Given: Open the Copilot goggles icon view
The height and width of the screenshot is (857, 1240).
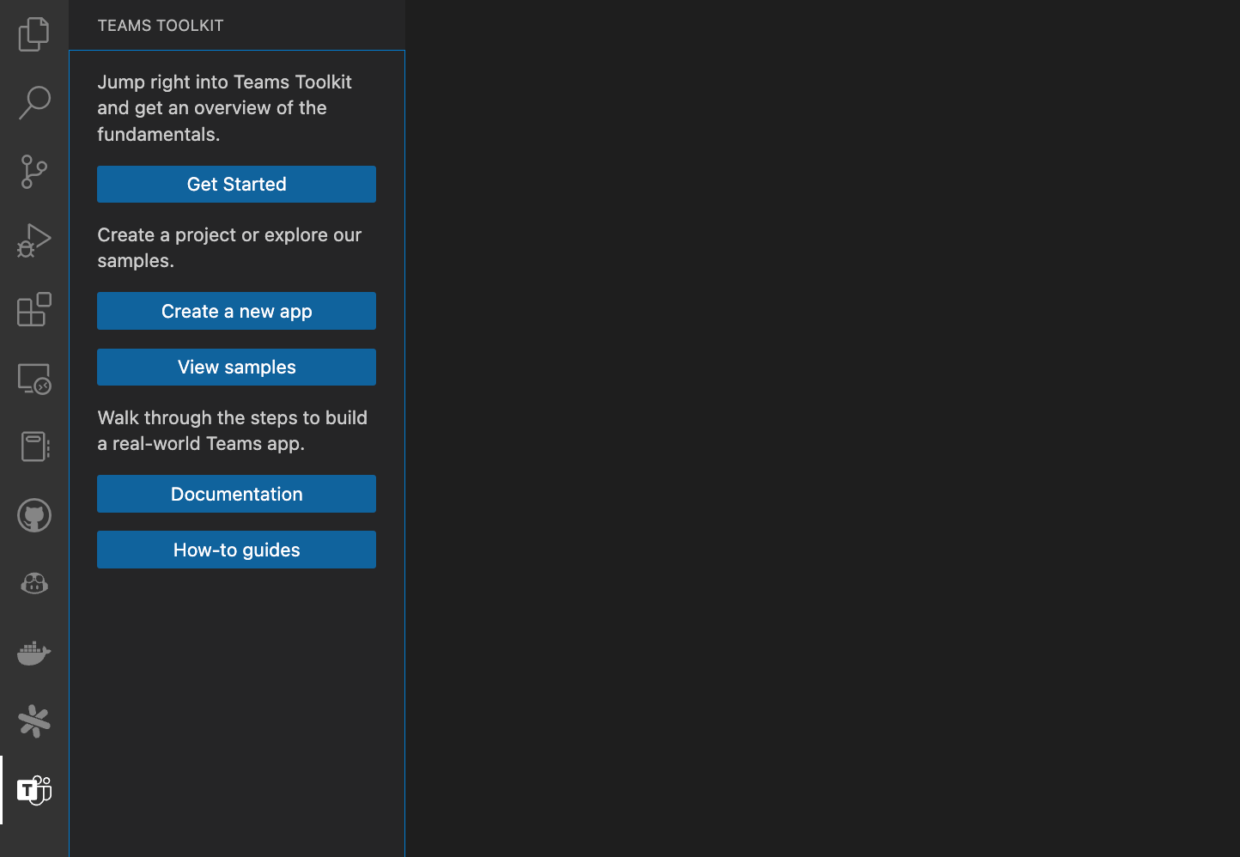Looking at the screenshot, I should pyautogui.click(x=34, y=584).
